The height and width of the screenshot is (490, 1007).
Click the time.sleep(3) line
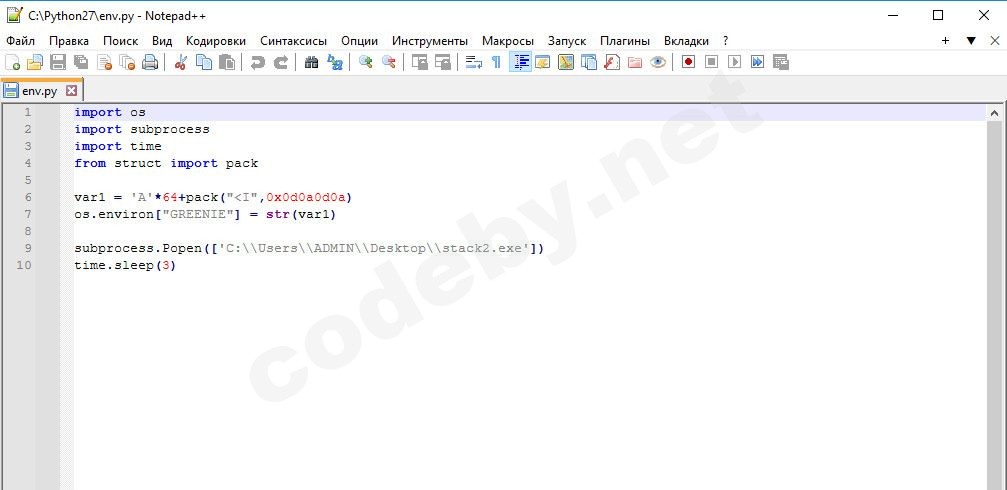125,265
